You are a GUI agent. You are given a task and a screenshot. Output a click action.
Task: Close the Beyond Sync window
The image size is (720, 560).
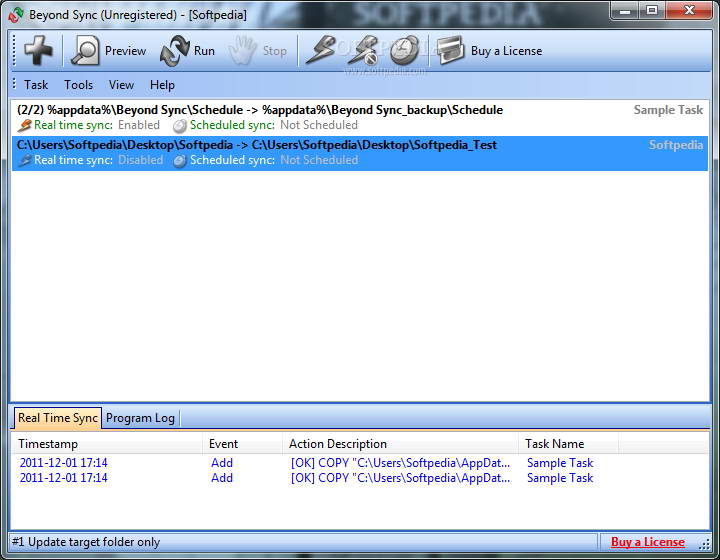pos(689,11)
